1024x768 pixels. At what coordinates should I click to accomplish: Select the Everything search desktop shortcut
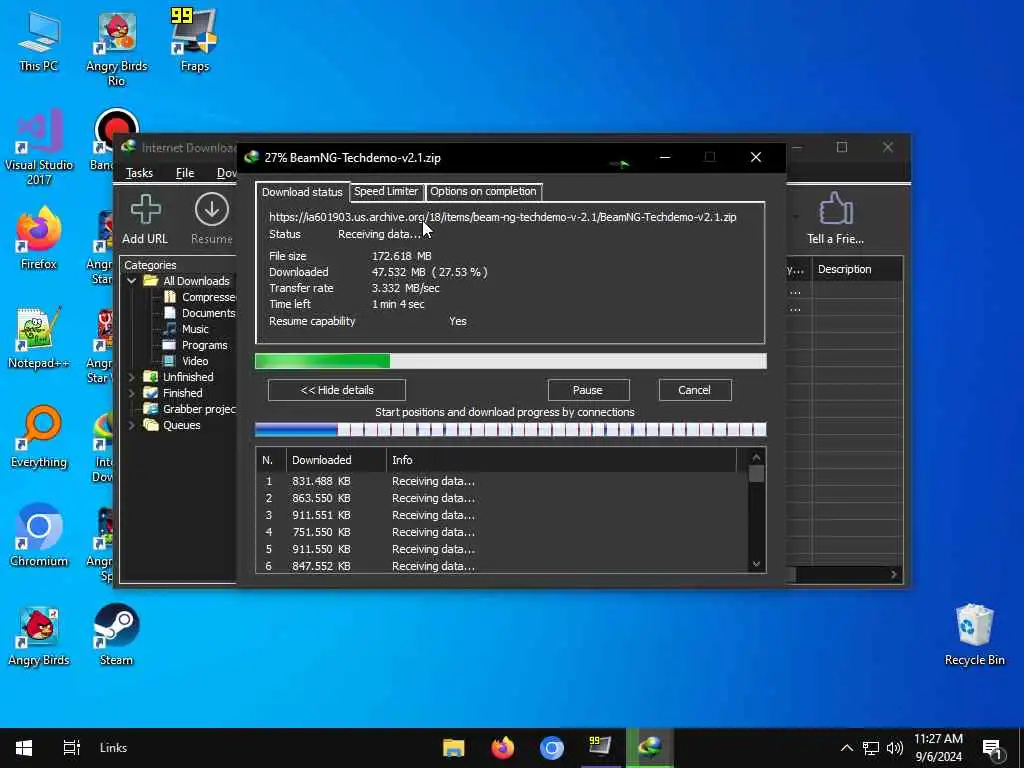pyautogui.click(x=39, y=438)
